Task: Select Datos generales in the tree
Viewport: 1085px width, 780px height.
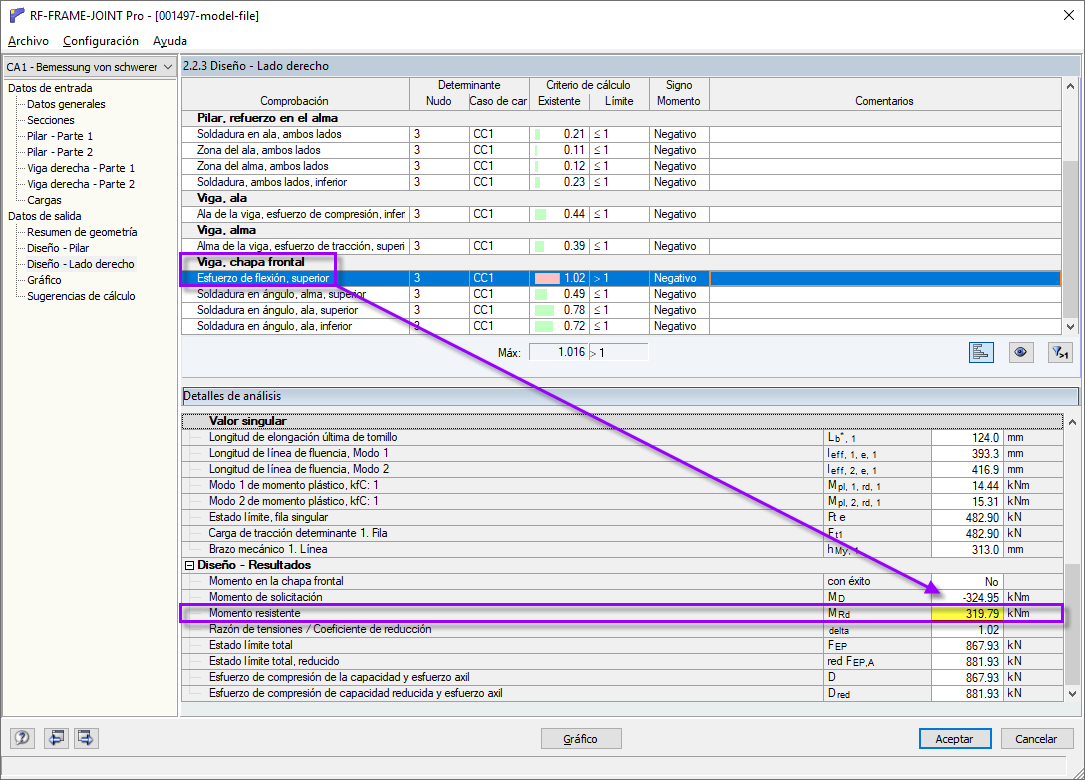Action: pyautogui.click(x=66, y=104)
